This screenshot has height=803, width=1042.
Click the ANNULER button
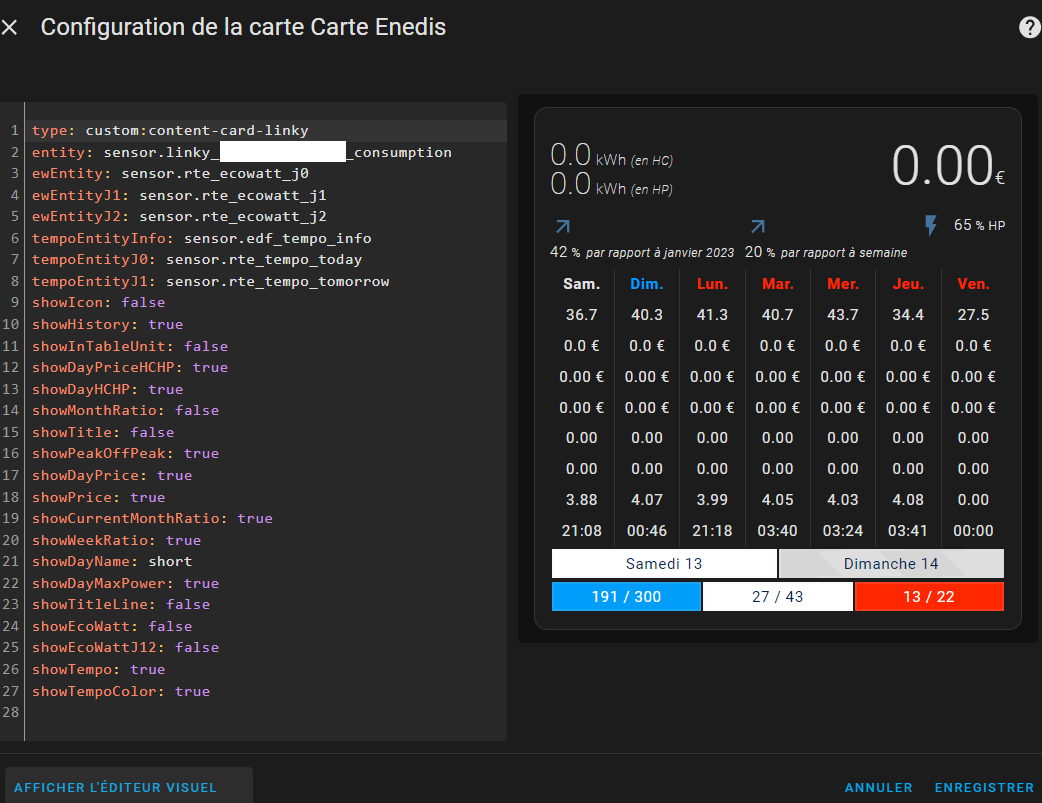[x=878, y=787]
